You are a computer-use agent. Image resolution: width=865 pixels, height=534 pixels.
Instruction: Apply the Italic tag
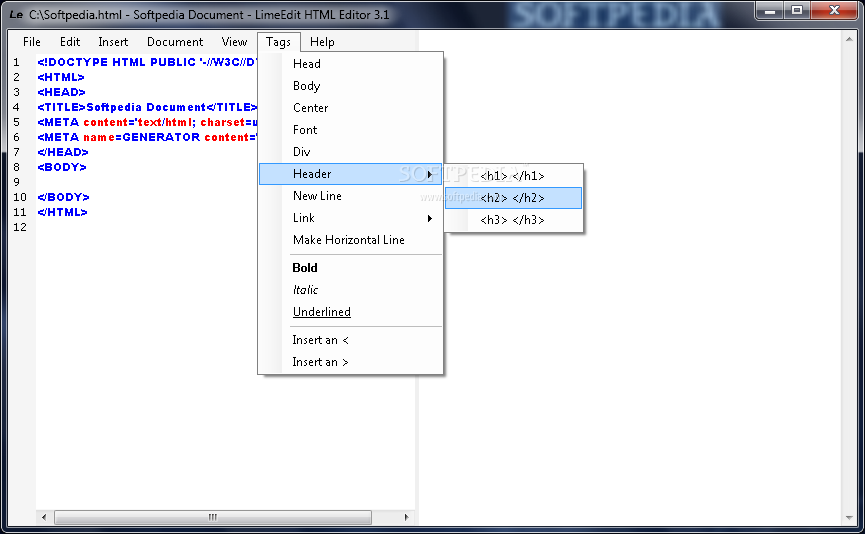pyautogui.click(x=350, y=290)
